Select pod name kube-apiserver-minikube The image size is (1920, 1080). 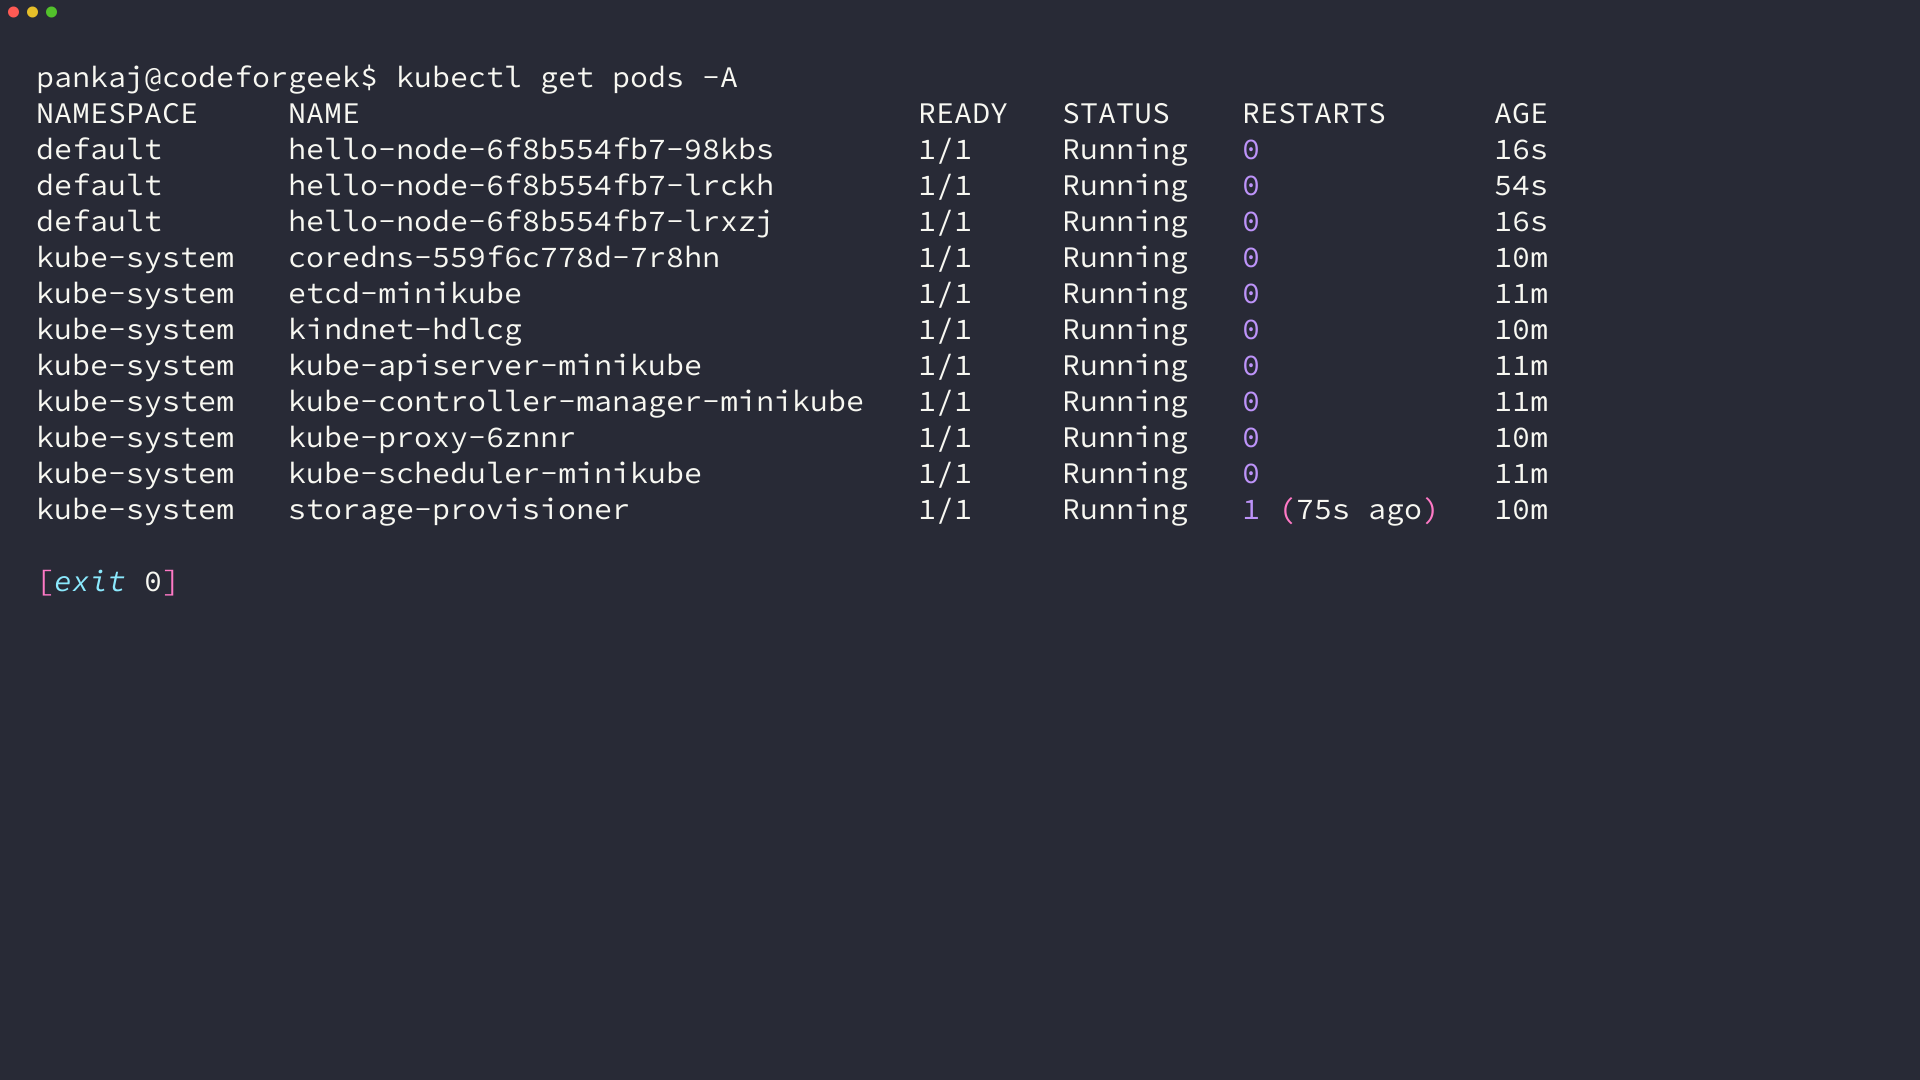495,366
